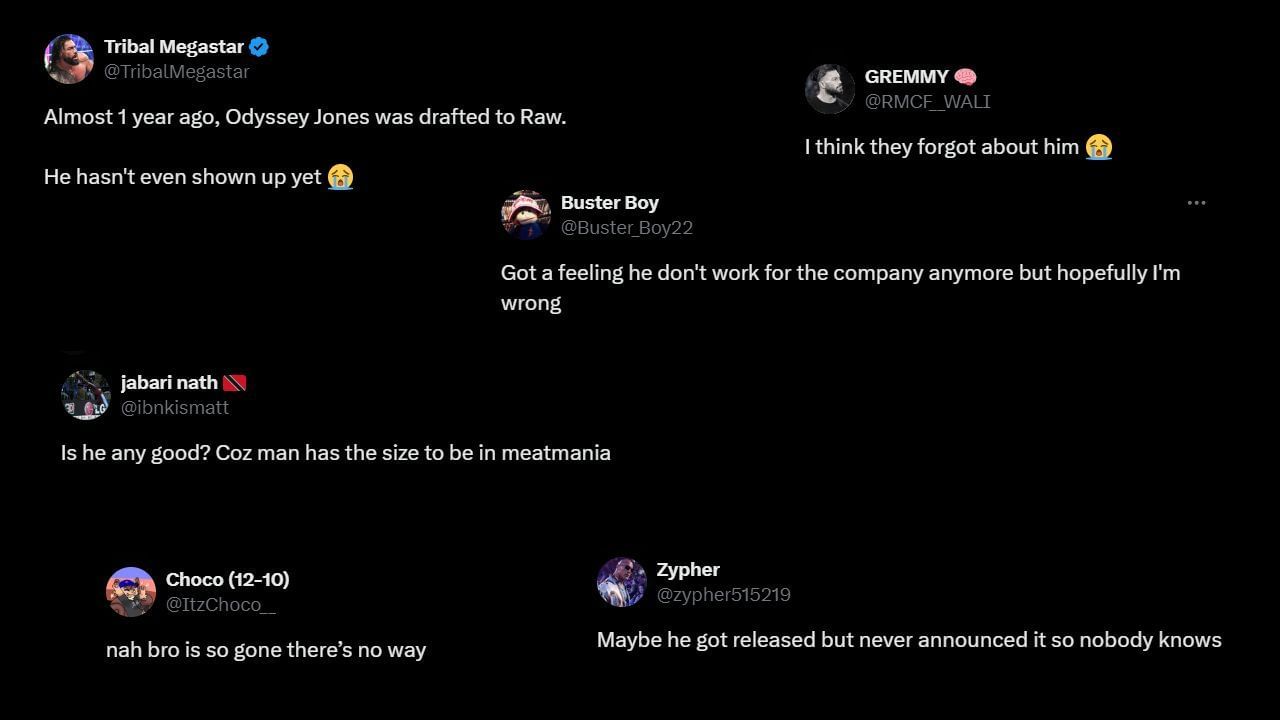Open the three-dot more options menu
Image resolution: width=1280 pixels, height=720 pixels.
tap(1196, 203)
